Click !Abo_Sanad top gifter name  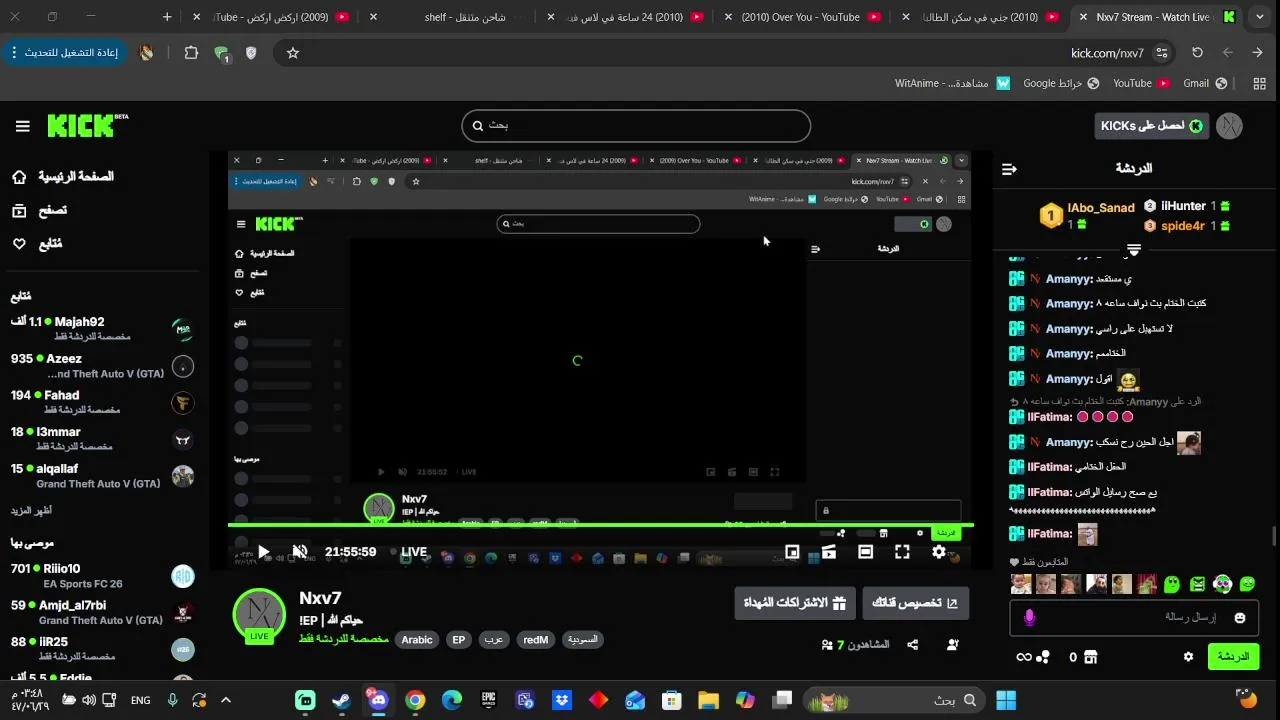point(1101,208)
